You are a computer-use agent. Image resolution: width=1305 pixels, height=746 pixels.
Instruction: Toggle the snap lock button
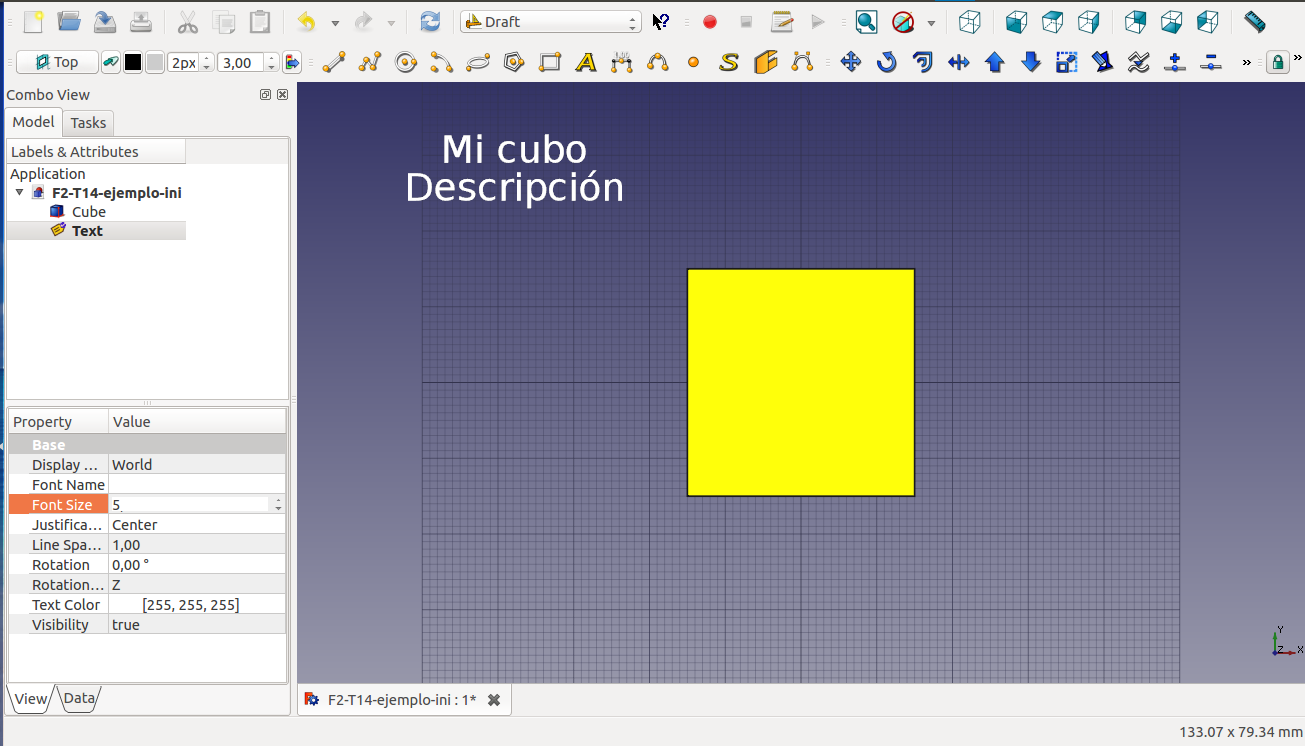1277,63
